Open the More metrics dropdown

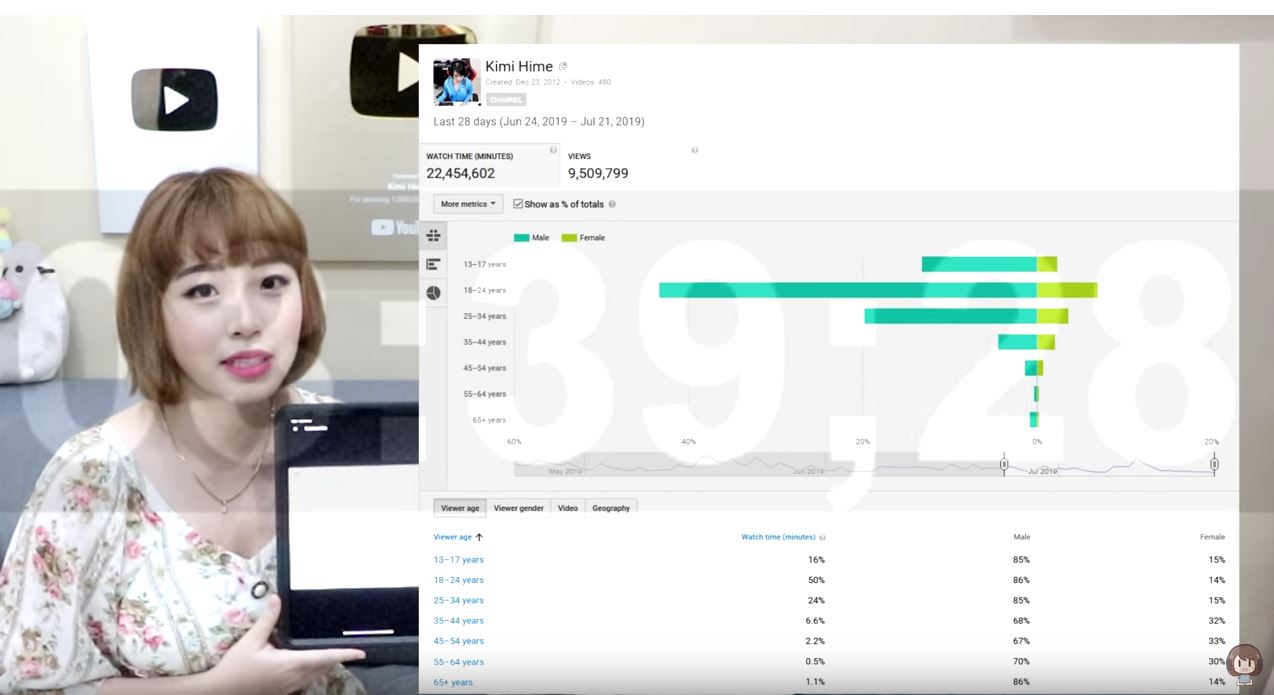tap(468, 204)
